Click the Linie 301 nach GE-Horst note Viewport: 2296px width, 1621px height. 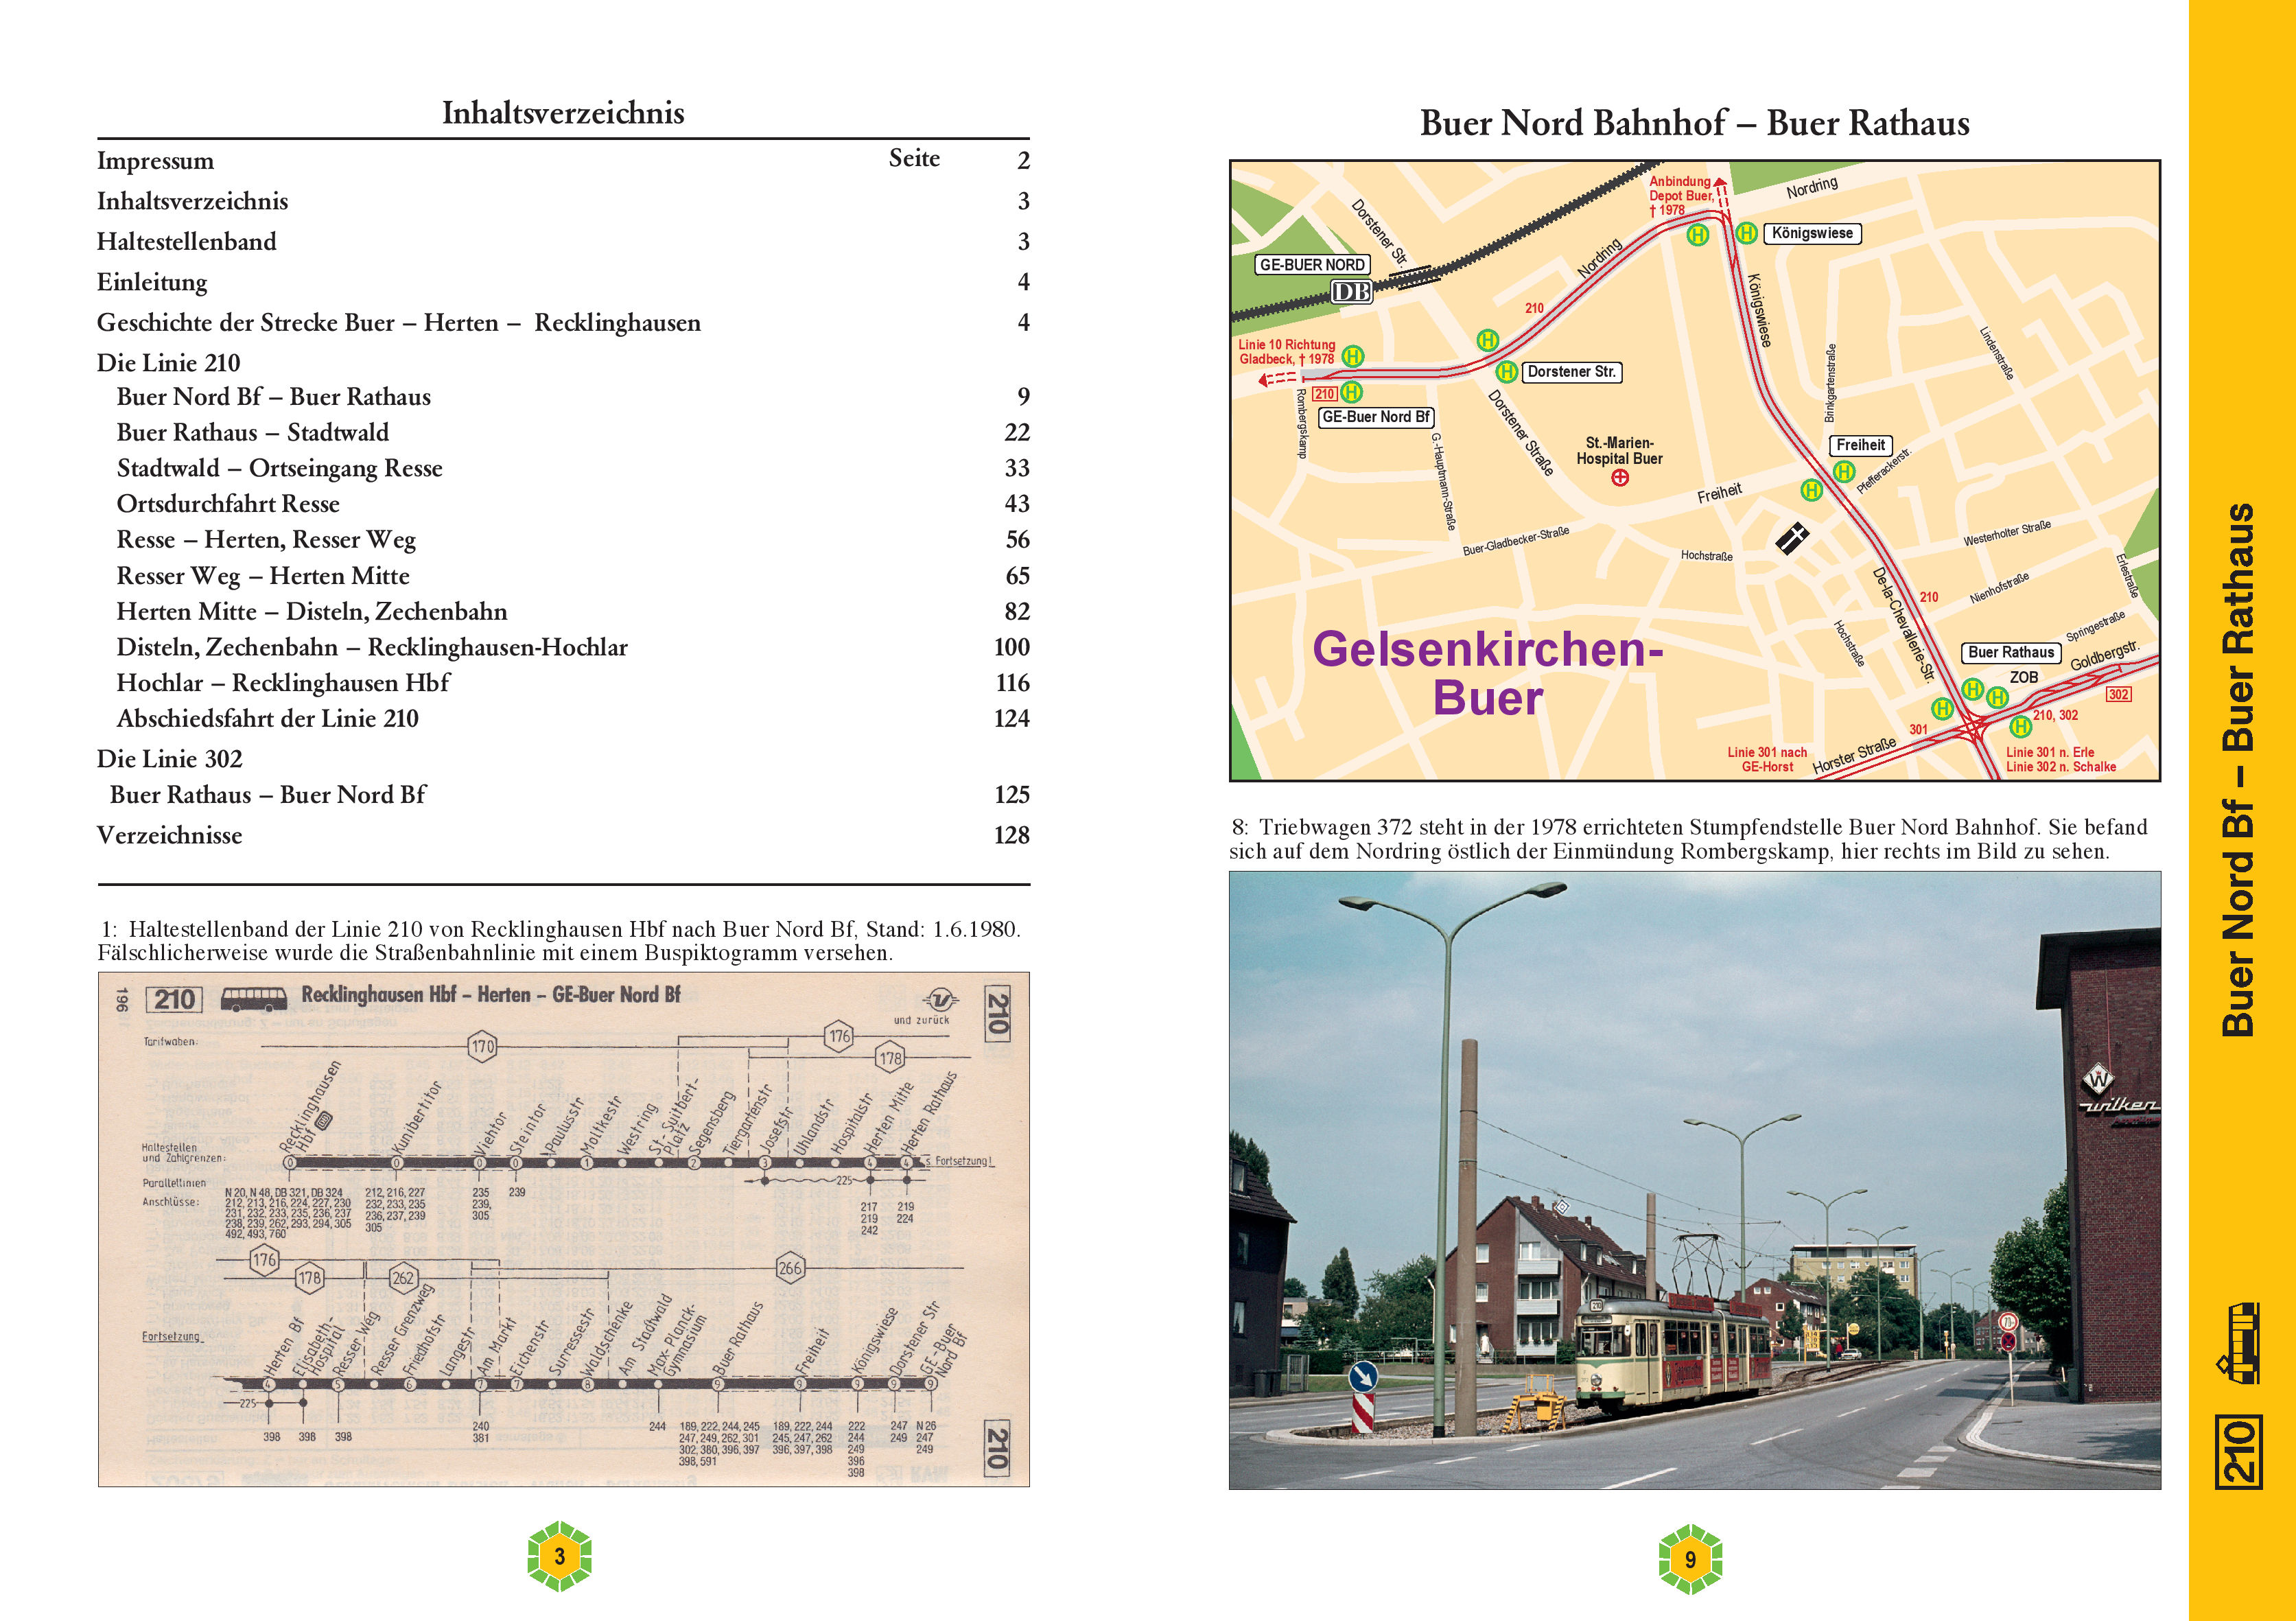click(1767, 760)
